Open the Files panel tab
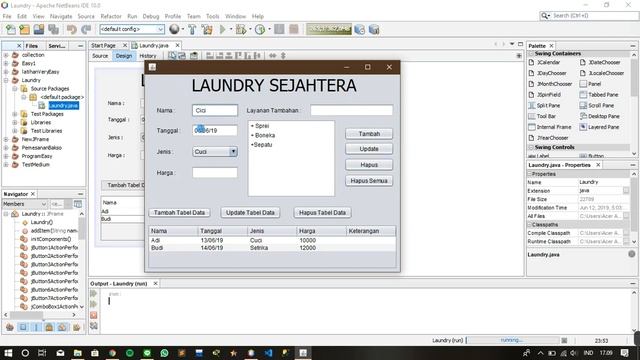 click(31, 46)
